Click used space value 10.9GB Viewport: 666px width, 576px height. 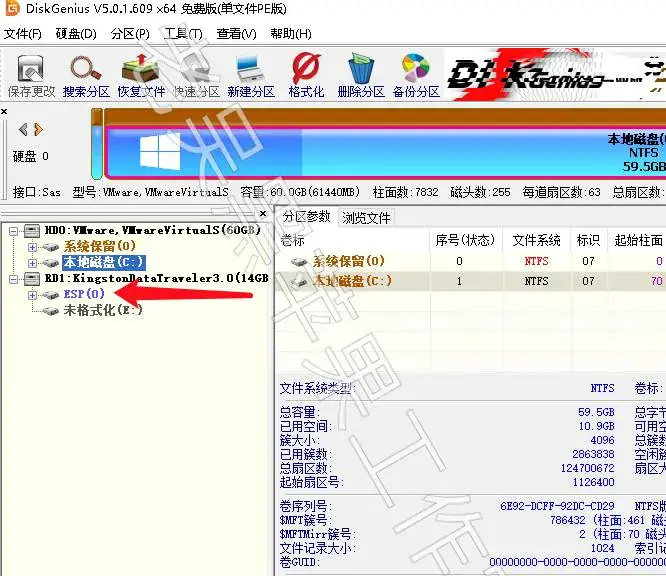pos(596,426)
